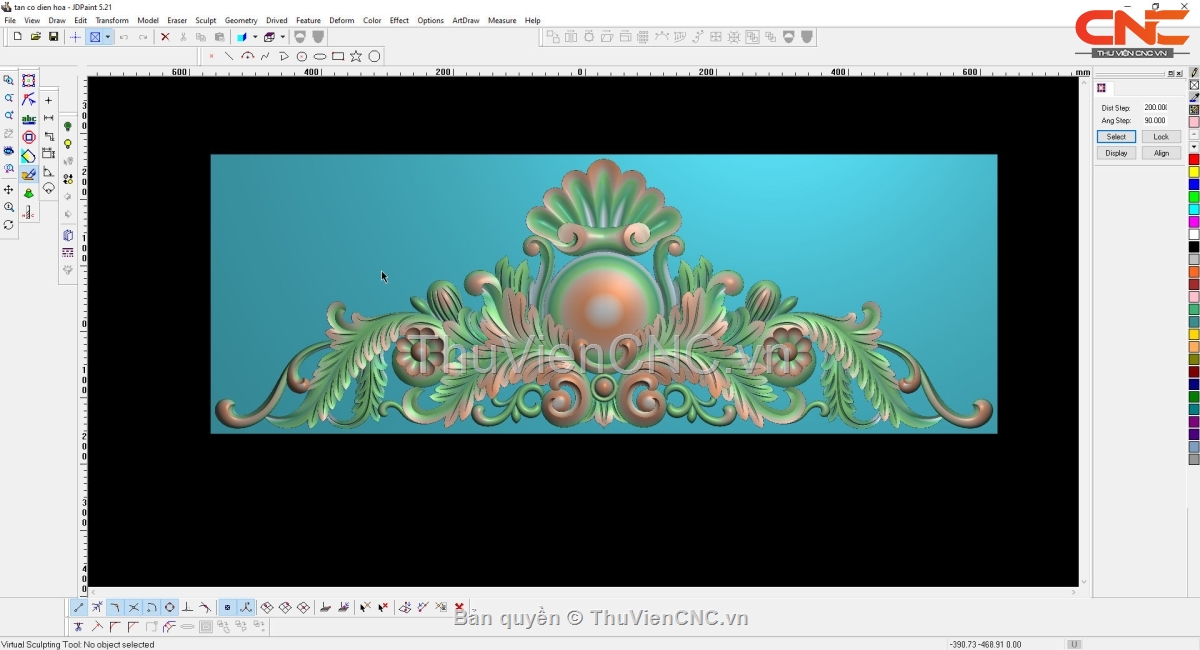The height and width of the screenshot is (650, 1200).
Task: Save the drawing with the floppy disk icon
Action: pyautogui.click(x=54, y=37)
